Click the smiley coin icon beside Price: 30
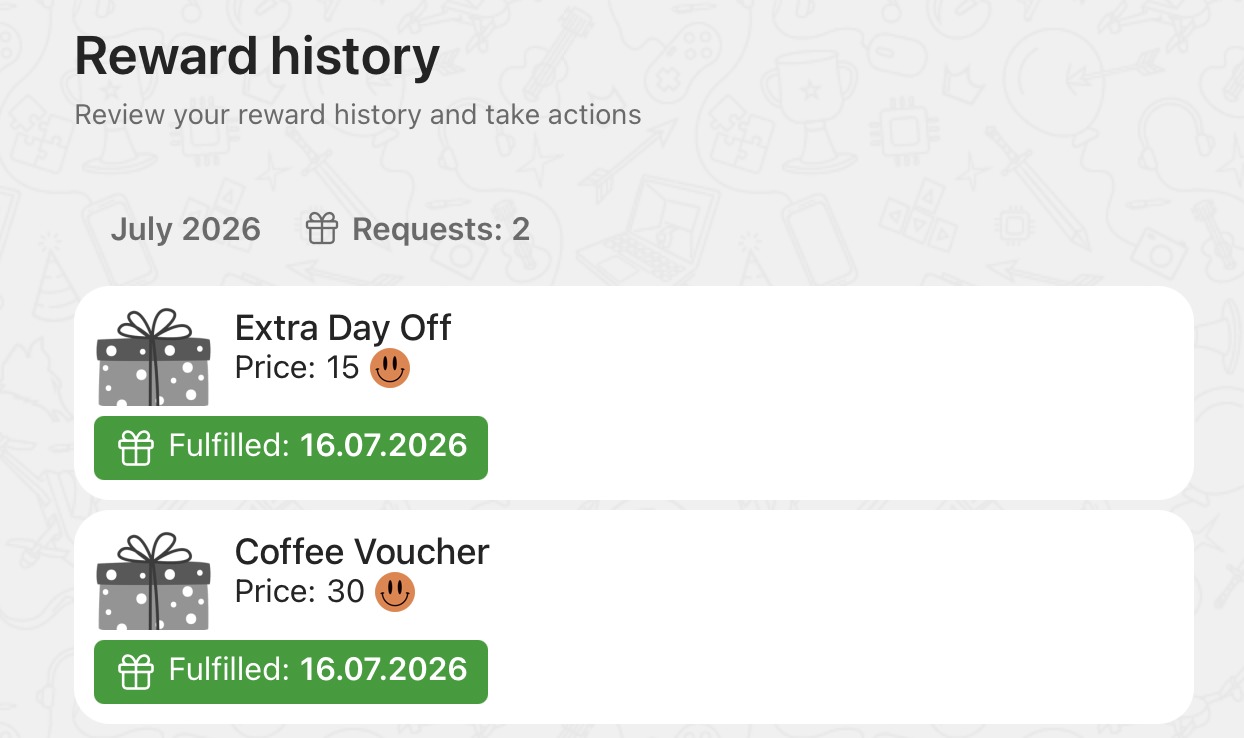The width and height of the screenshot is (1244, 738). [x=395, y=592]
